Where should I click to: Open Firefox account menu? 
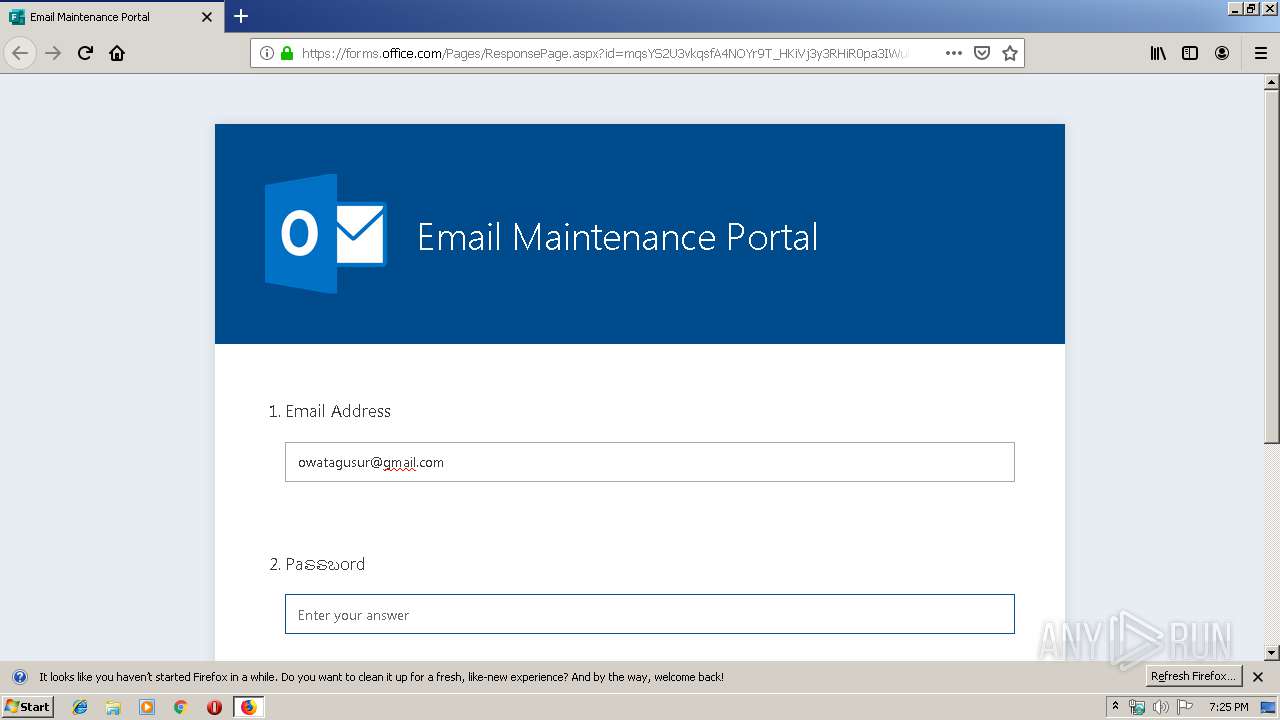click(x=1222, y=53)
